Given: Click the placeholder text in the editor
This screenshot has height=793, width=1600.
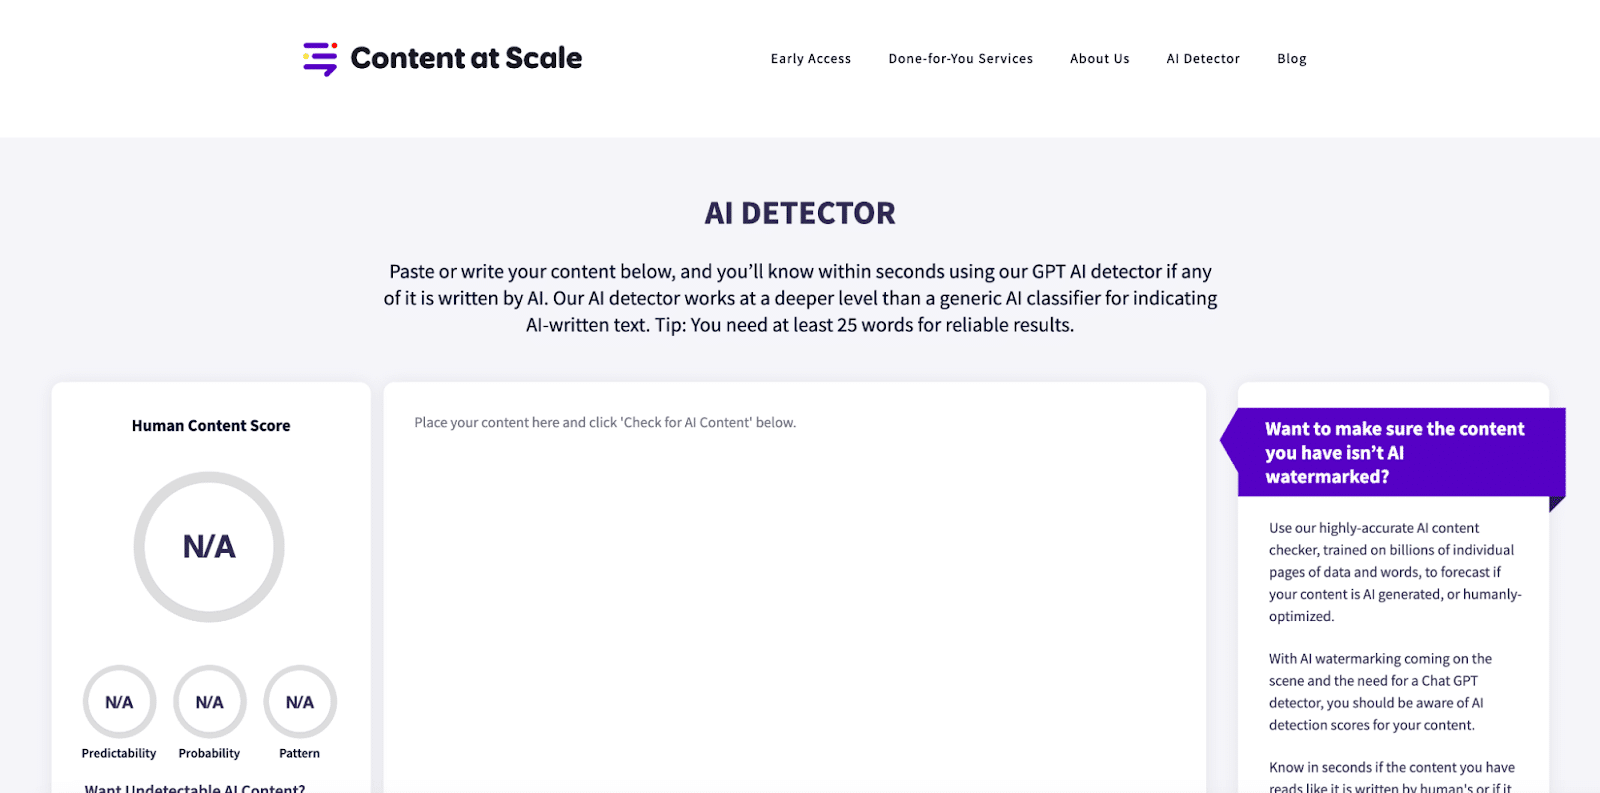Looking at the screenshot, I should point(604,422).
